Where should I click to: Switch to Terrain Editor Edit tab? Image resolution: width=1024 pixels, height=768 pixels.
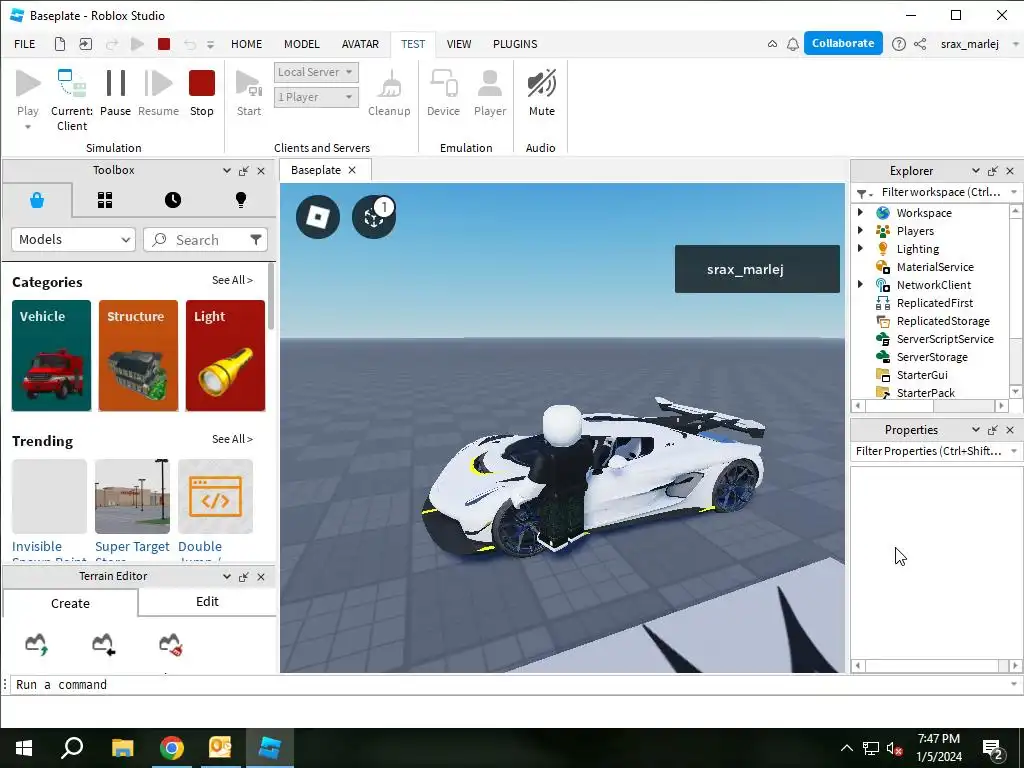(x=207, y=601)
